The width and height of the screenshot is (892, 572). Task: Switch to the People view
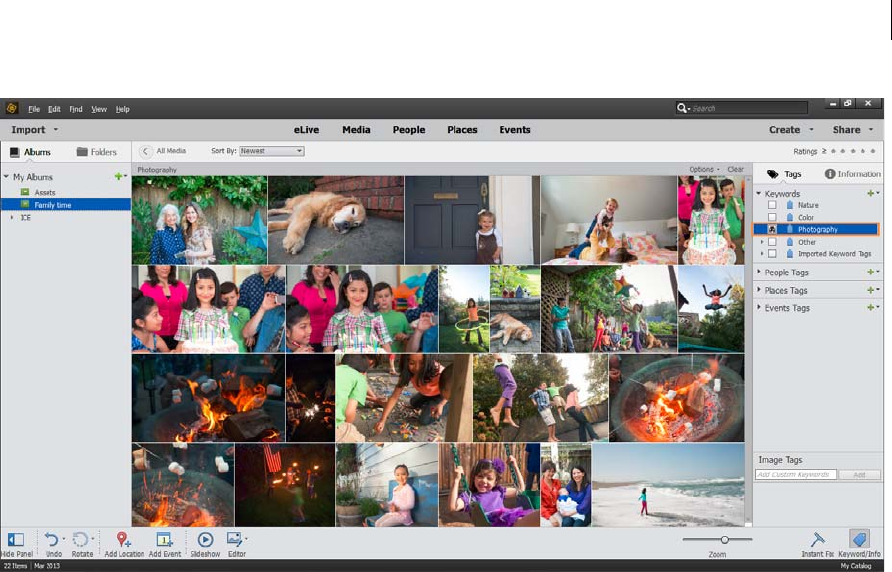[408, 130]
